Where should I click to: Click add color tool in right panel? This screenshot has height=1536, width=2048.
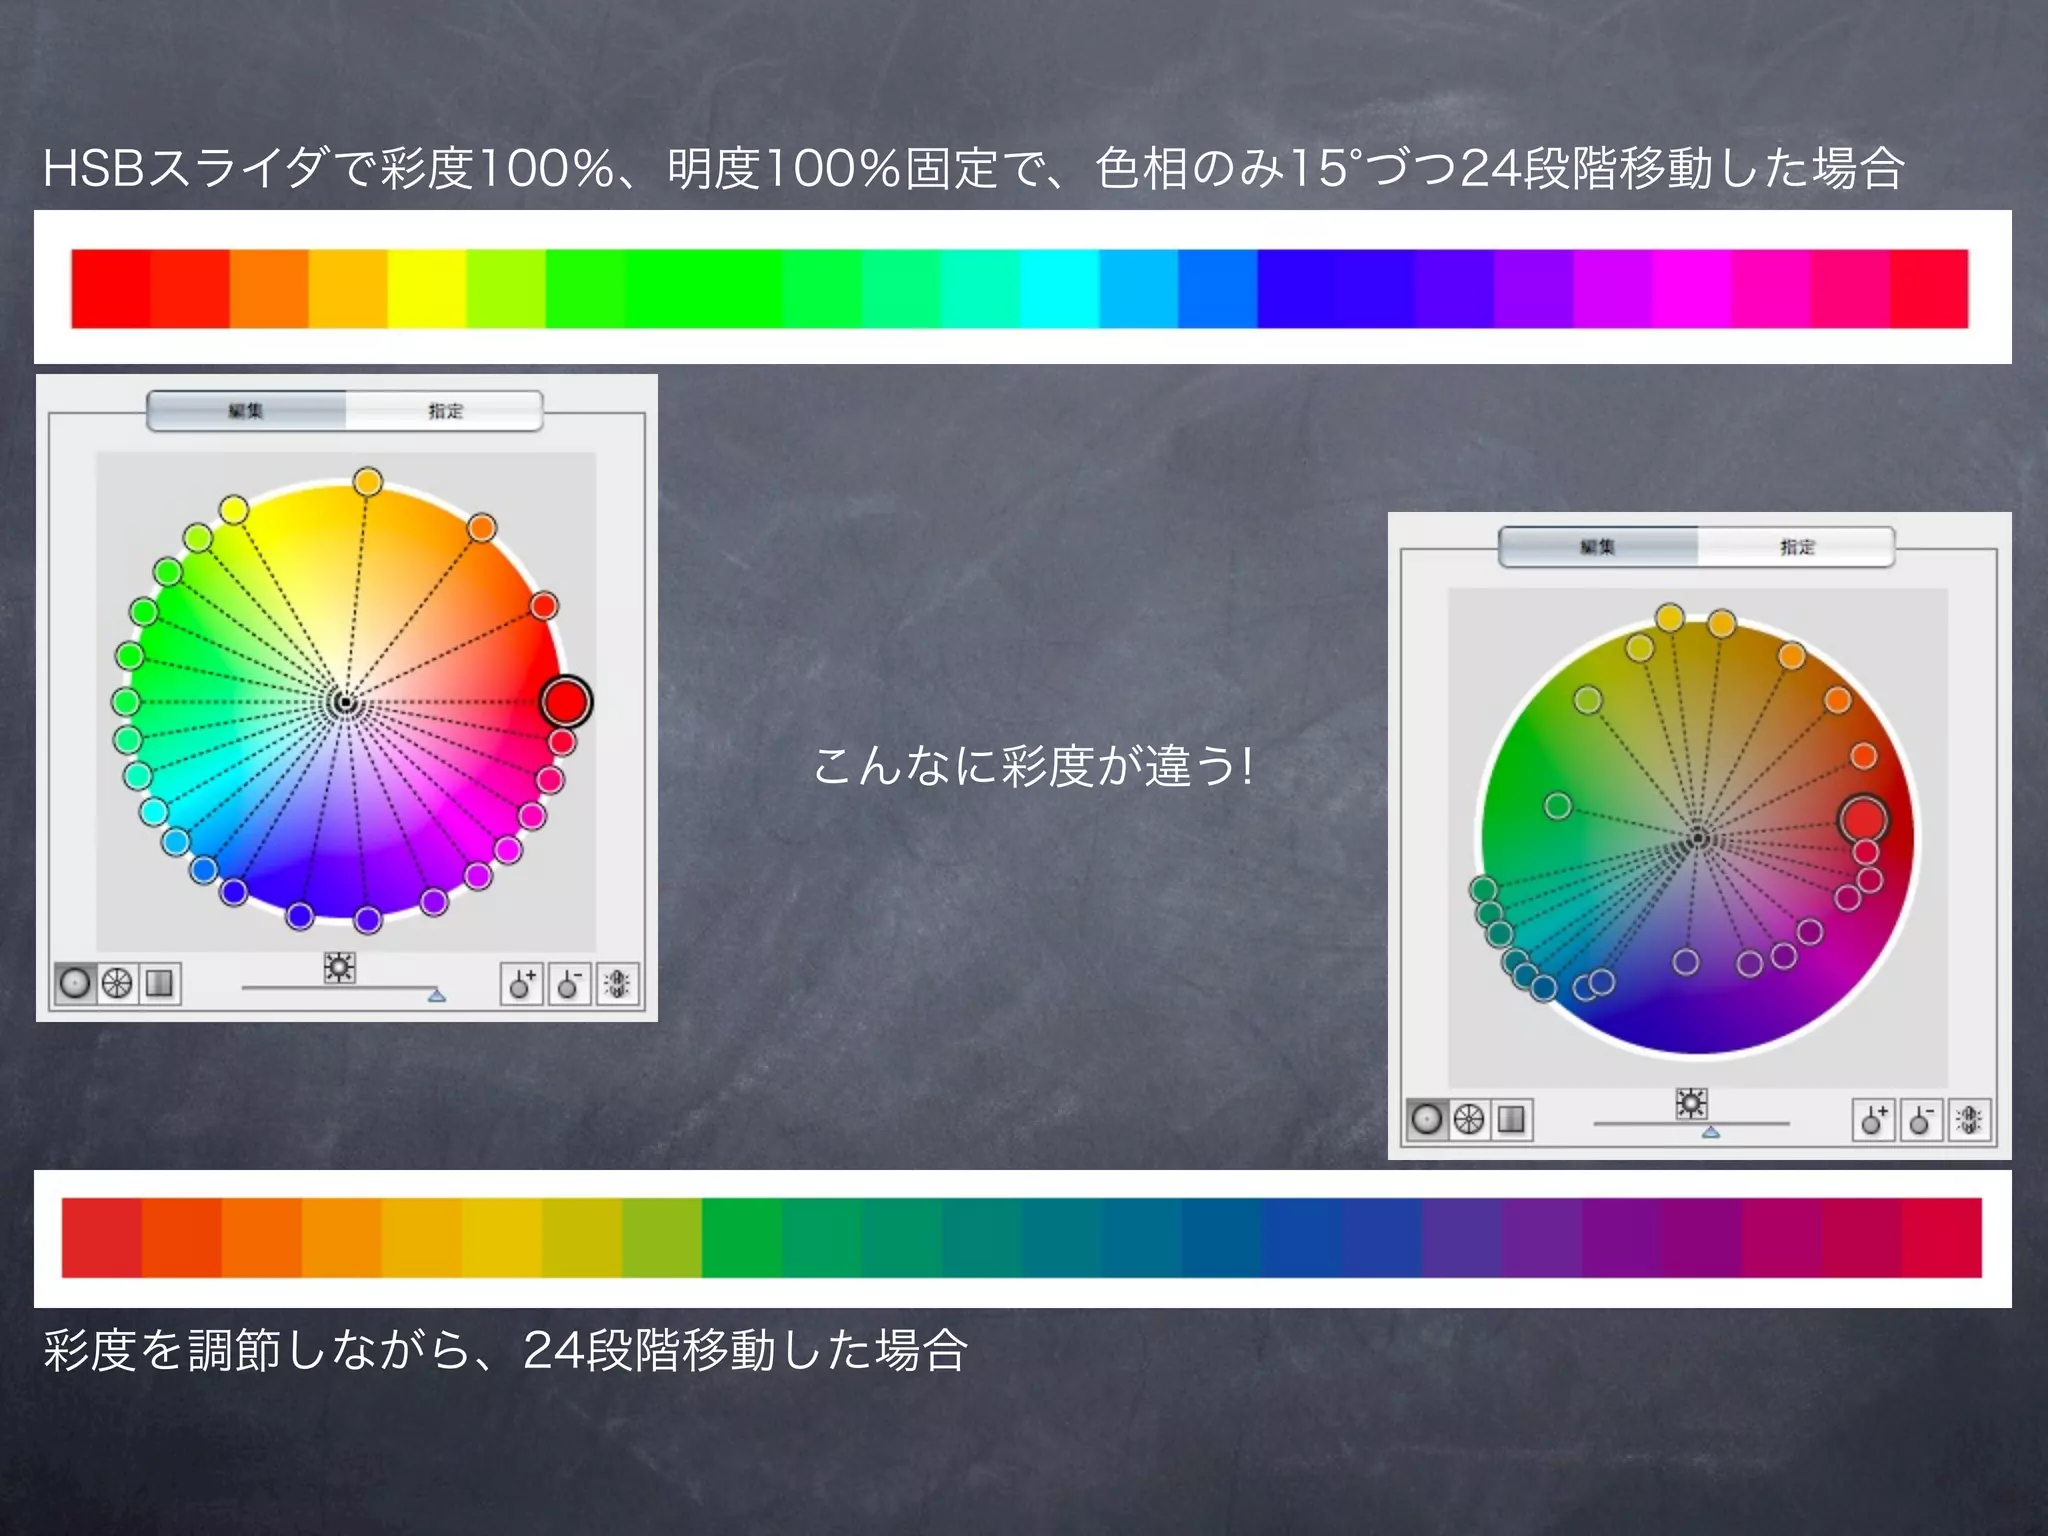tap(1873, 1120)
